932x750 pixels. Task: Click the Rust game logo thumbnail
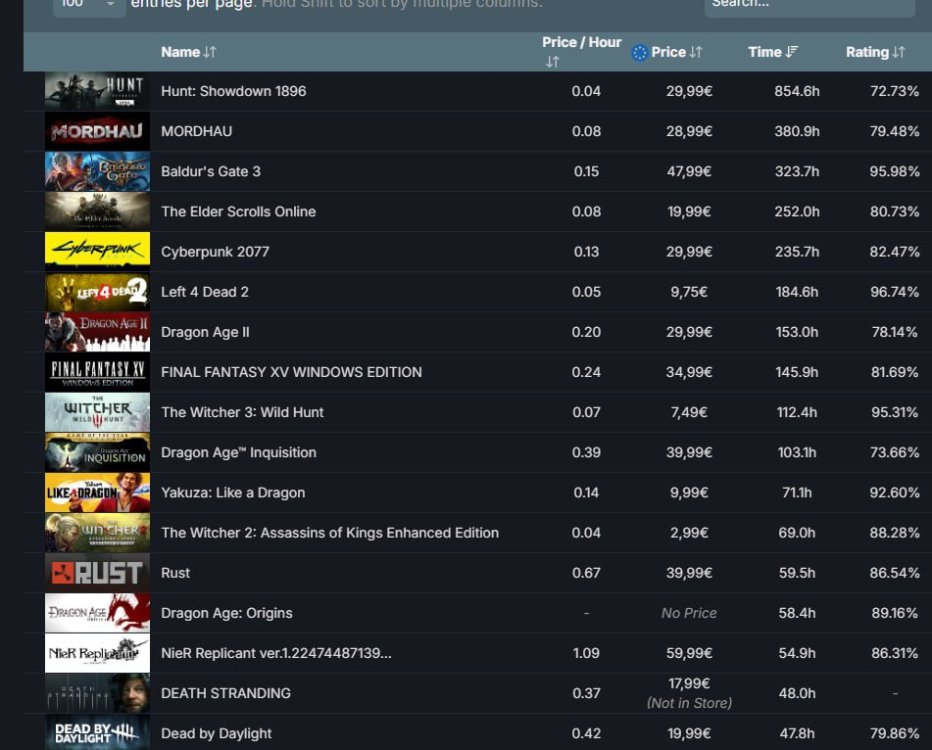[x=97, y=573]
